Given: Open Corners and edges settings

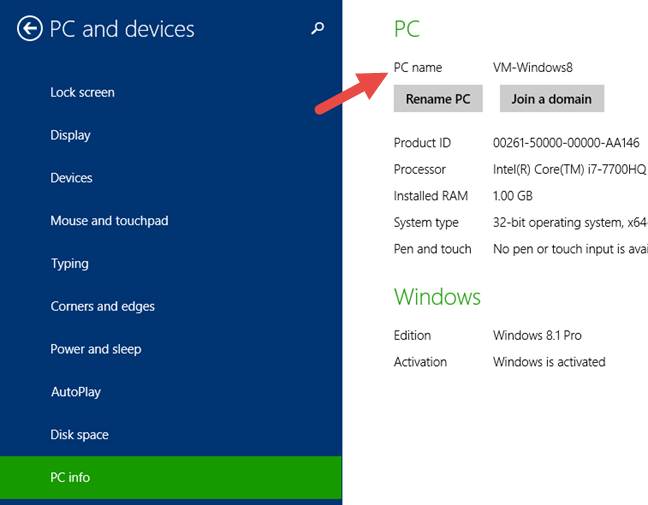Looking at the screenshot, I should pyautogui.click(x=102, y=306).
